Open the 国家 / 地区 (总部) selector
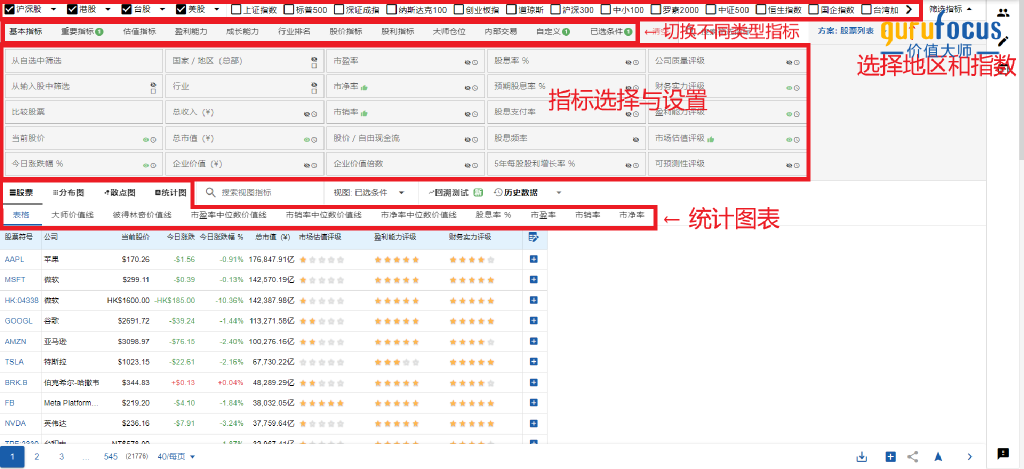This screenshot has width=1024, height=469. point(244,61)
